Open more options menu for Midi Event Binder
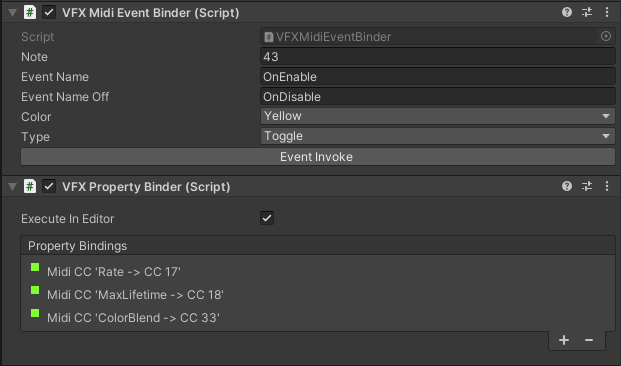This screenshot has height=366, width=621. [607, 12]
